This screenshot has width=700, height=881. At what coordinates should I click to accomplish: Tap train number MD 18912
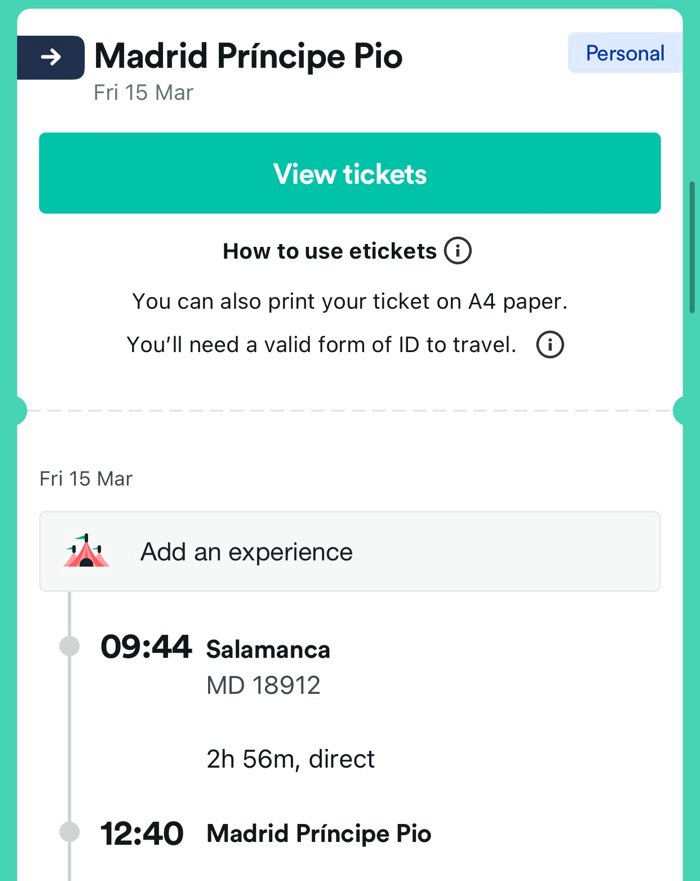click(x=263, y=686)
